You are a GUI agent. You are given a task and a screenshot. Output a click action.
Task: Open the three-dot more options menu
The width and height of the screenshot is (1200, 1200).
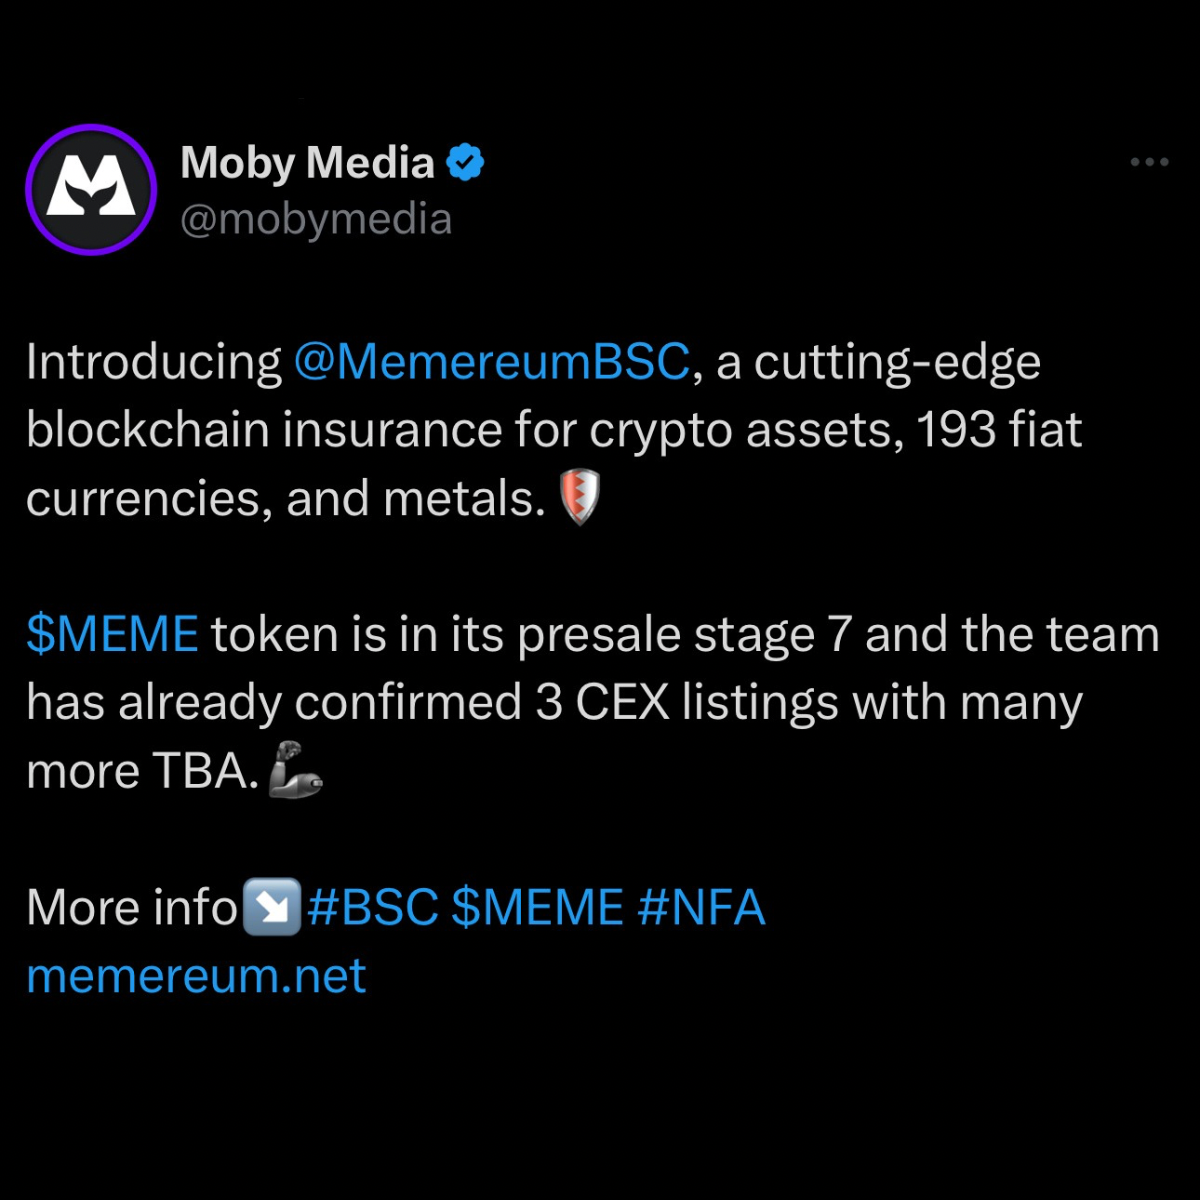(x=1149, y=162)
